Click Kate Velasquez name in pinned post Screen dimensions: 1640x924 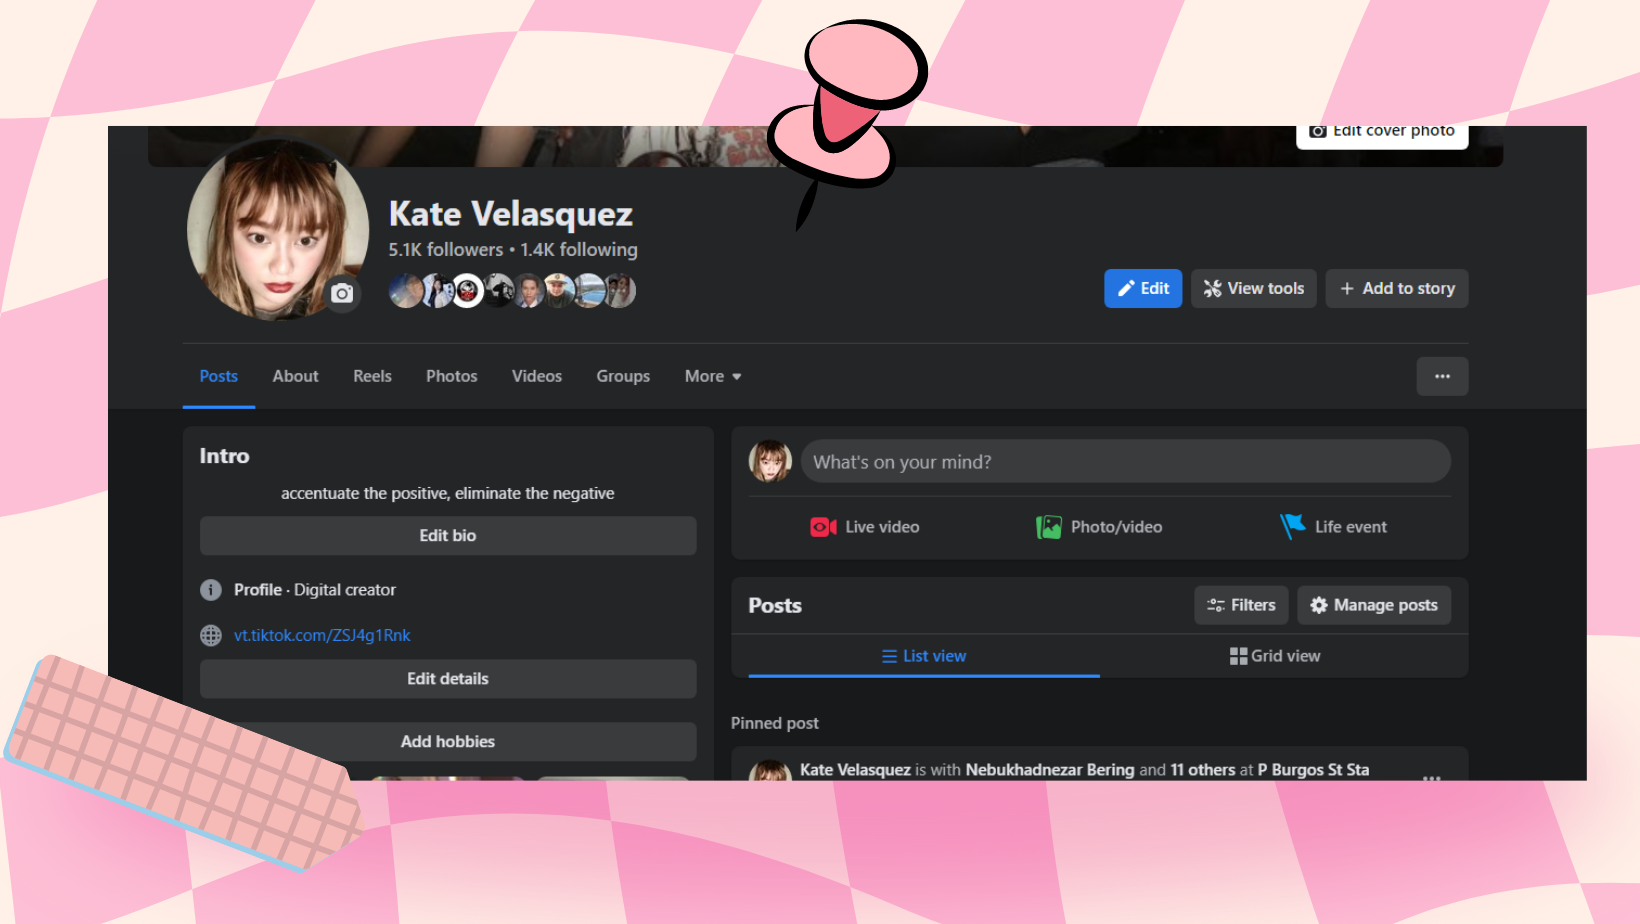[x=855, y=770]
